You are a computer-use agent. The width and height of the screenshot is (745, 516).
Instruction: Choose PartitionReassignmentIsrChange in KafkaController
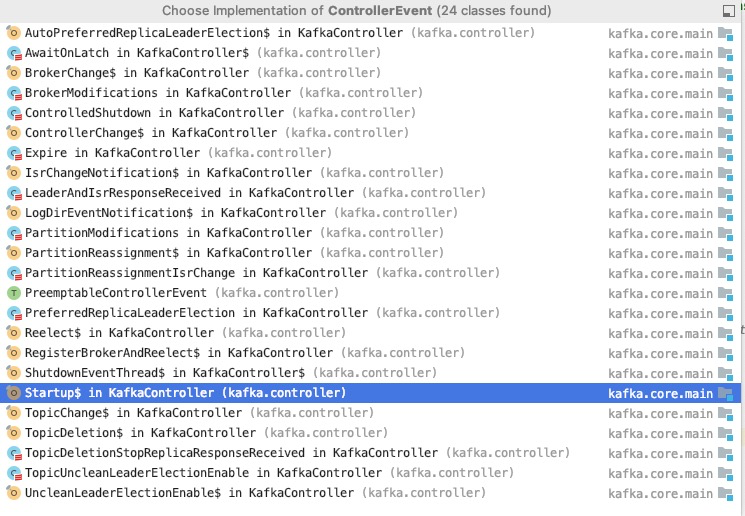[371, 273]
